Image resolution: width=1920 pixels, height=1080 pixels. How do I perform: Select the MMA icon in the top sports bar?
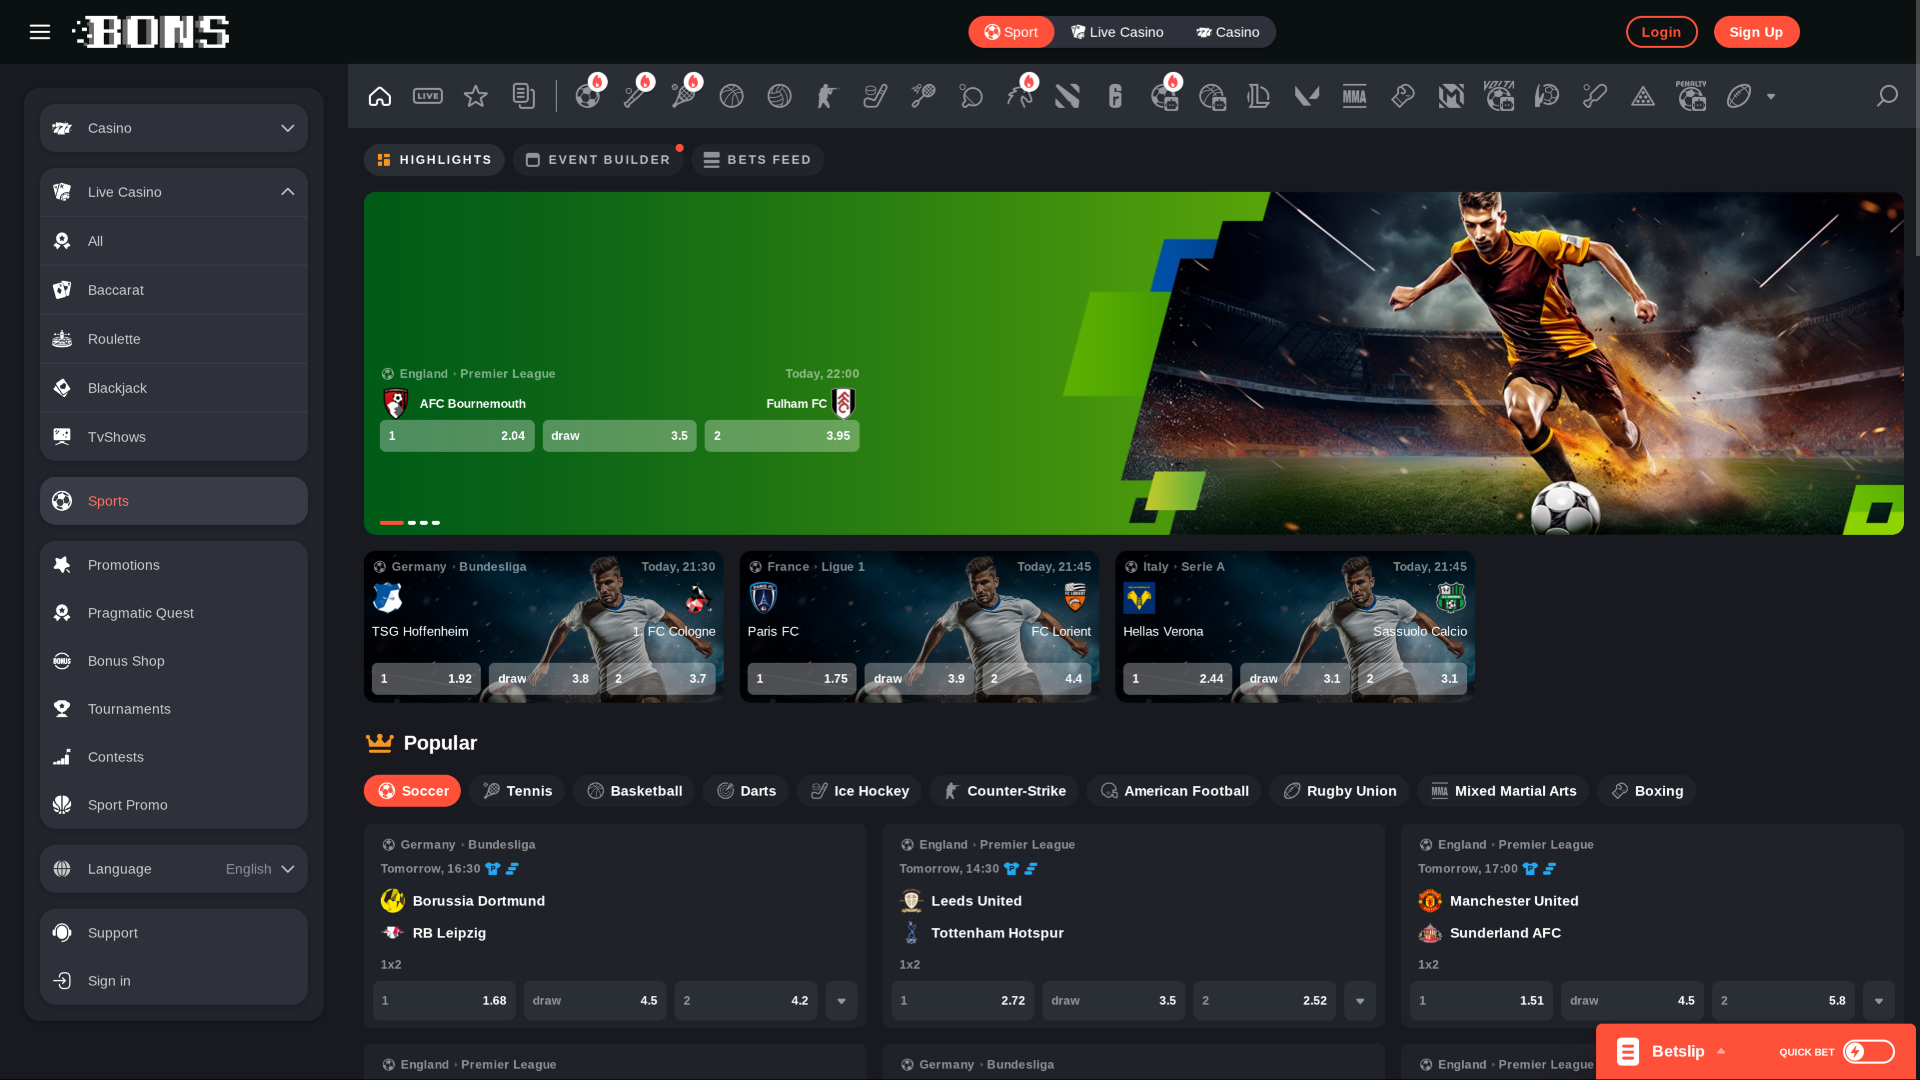(x=1354, y=96)
